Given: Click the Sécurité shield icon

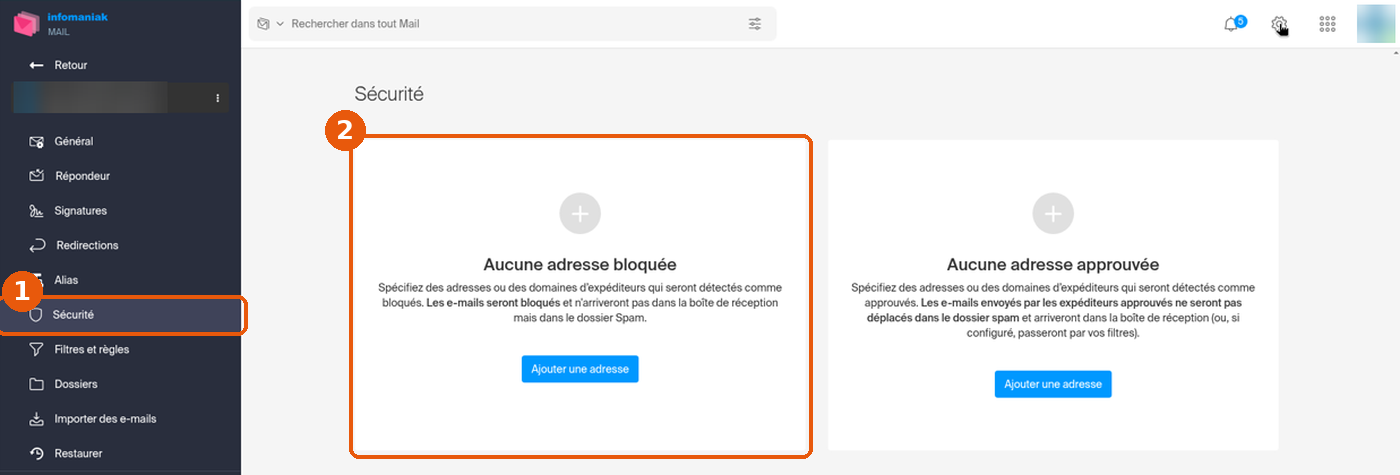Looking at the screenshot, I should [37, 315].
